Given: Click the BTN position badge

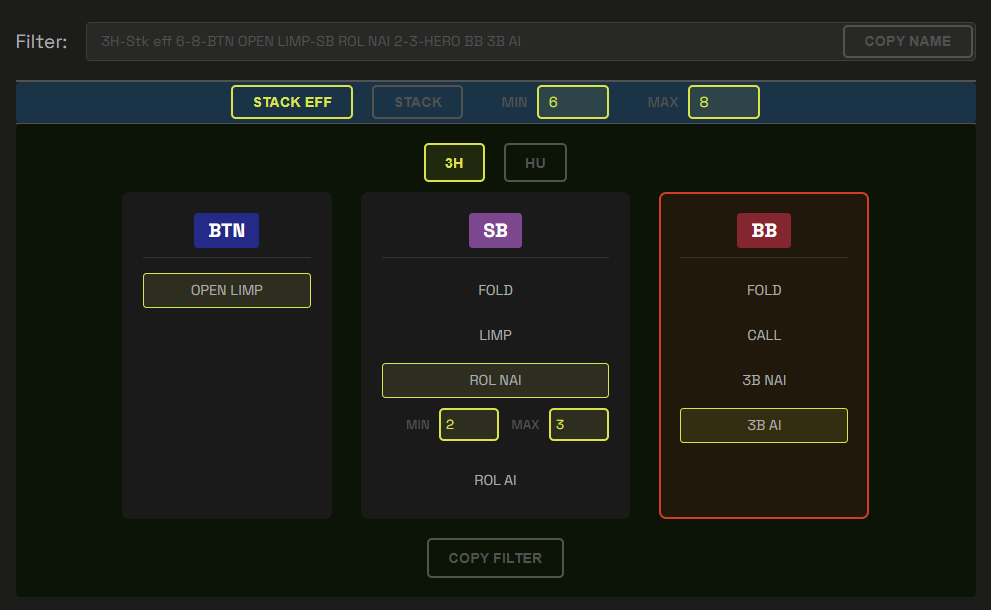Looking at the screenshot, I should pyautogui.click(x=226, y=230).
